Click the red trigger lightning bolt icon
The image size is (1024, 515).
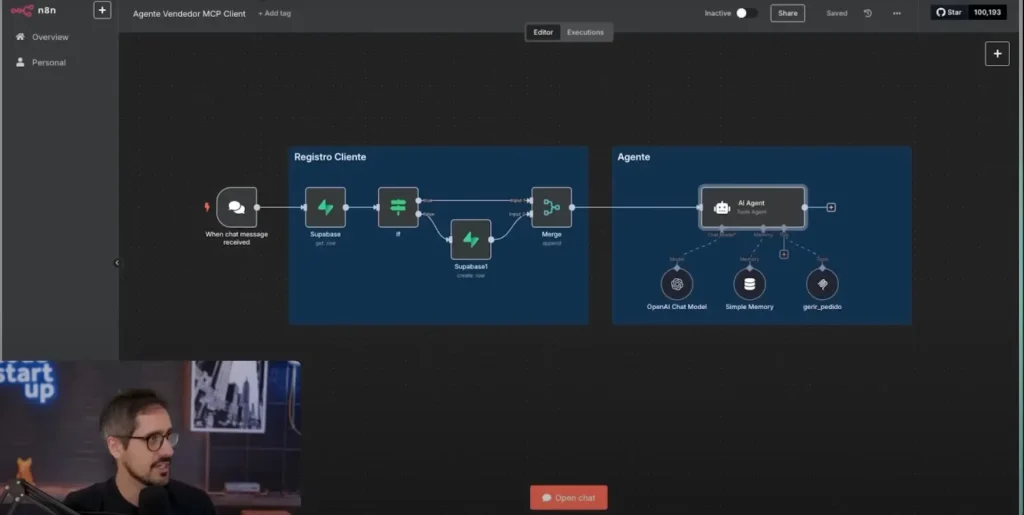coord(207,207)
